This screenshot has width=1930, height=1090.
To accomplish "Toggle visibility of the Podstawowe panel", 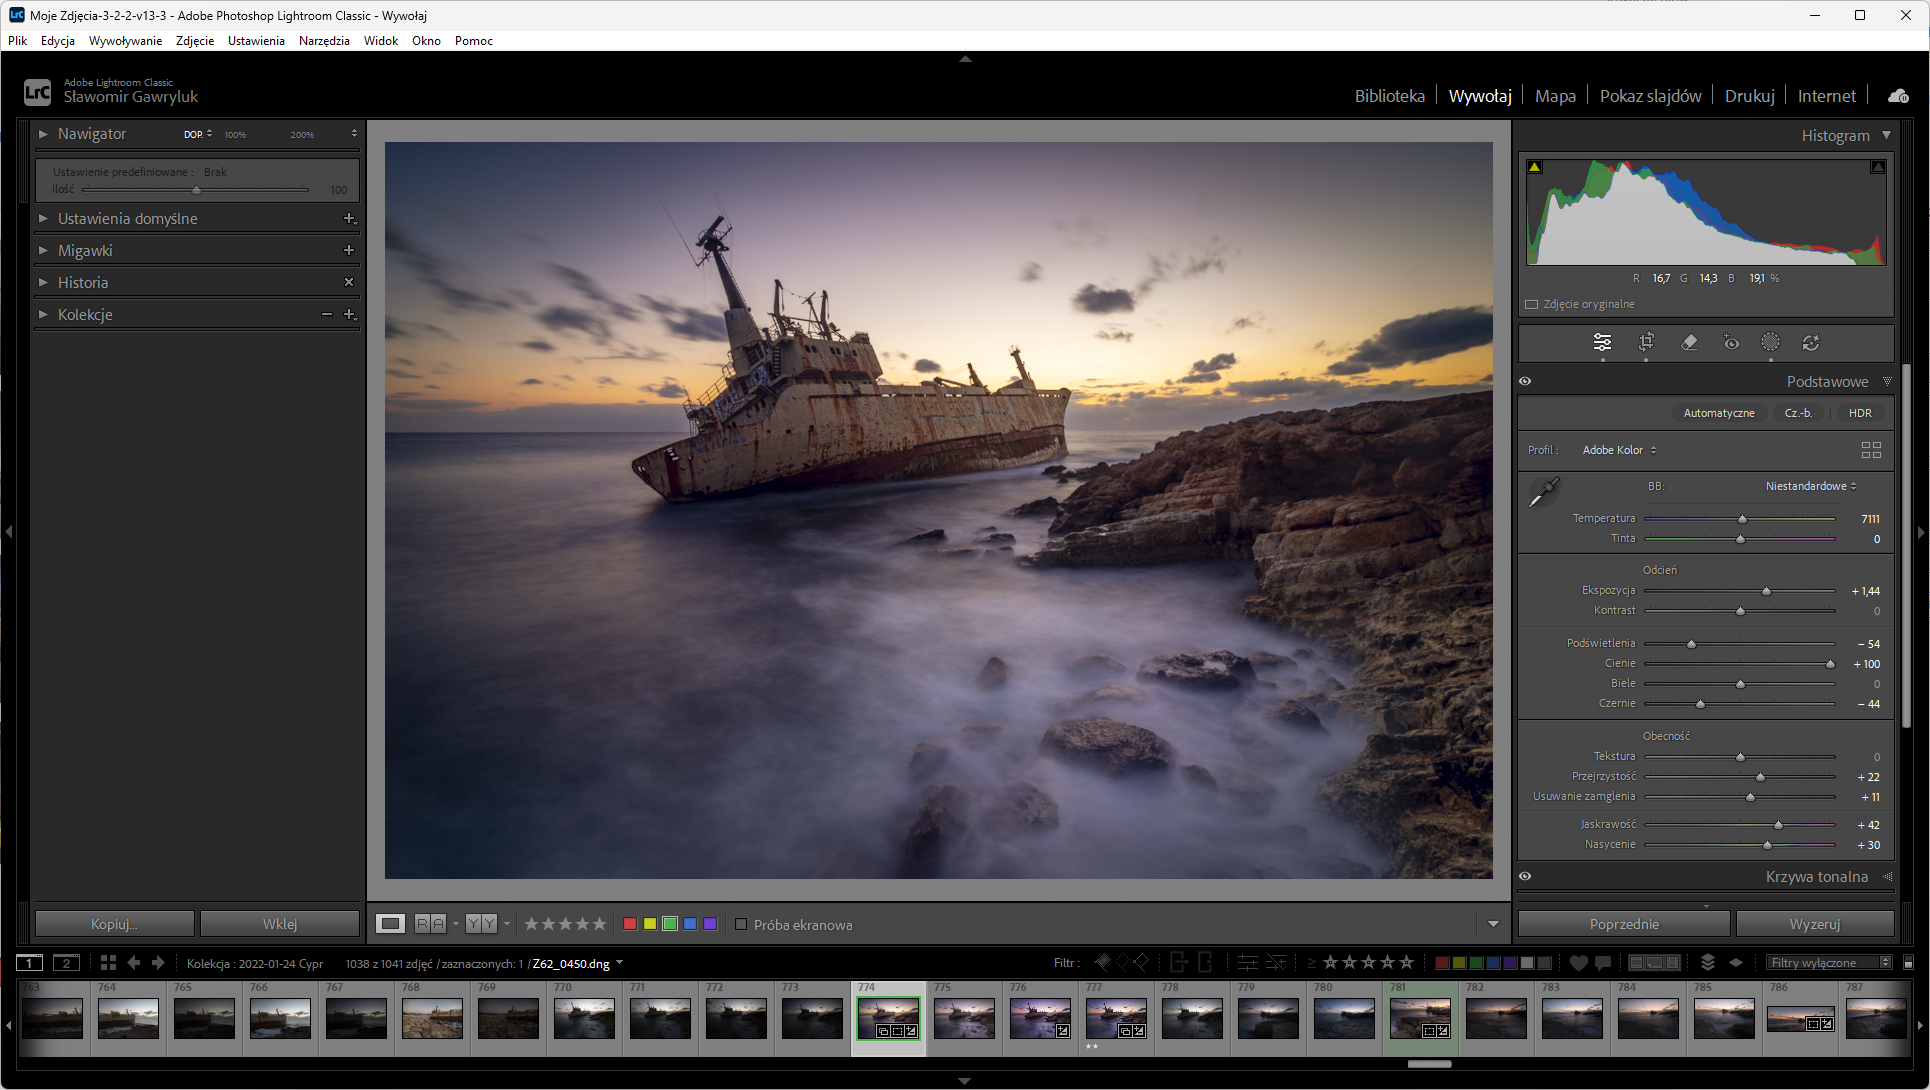I will click(1525, 381).
